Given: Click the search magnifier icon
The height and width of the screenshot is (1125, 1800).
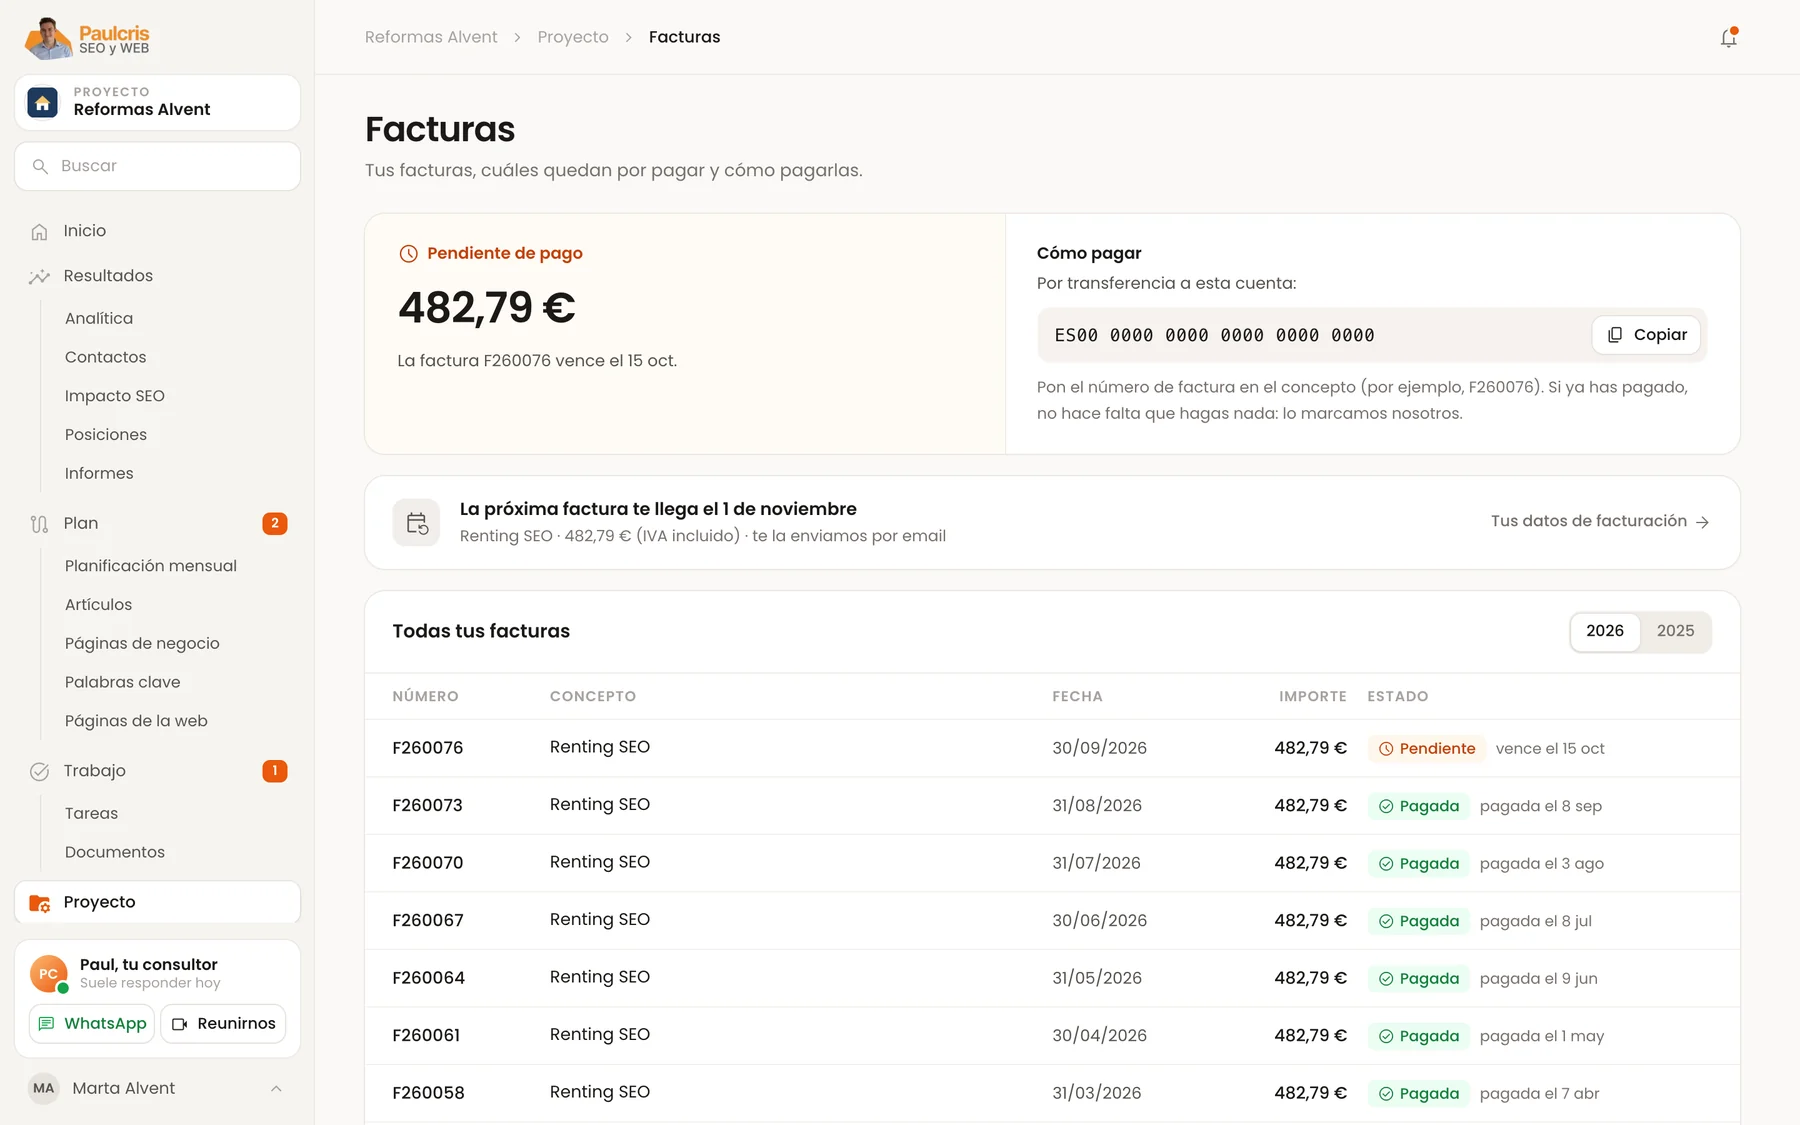Looking at the screenshot, I should [40, 166].
